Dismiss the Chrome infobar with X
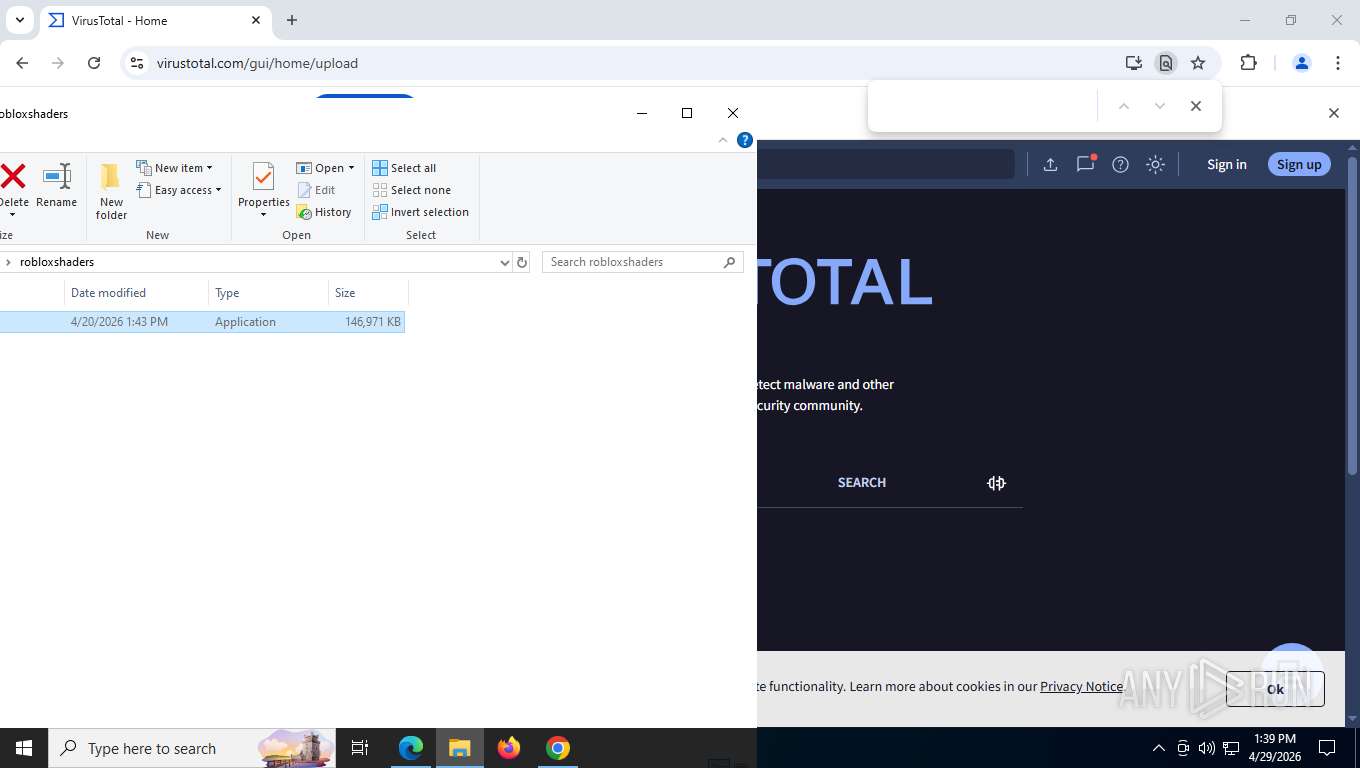Screen dimensions: 1360x768 tap(1334, 113)
